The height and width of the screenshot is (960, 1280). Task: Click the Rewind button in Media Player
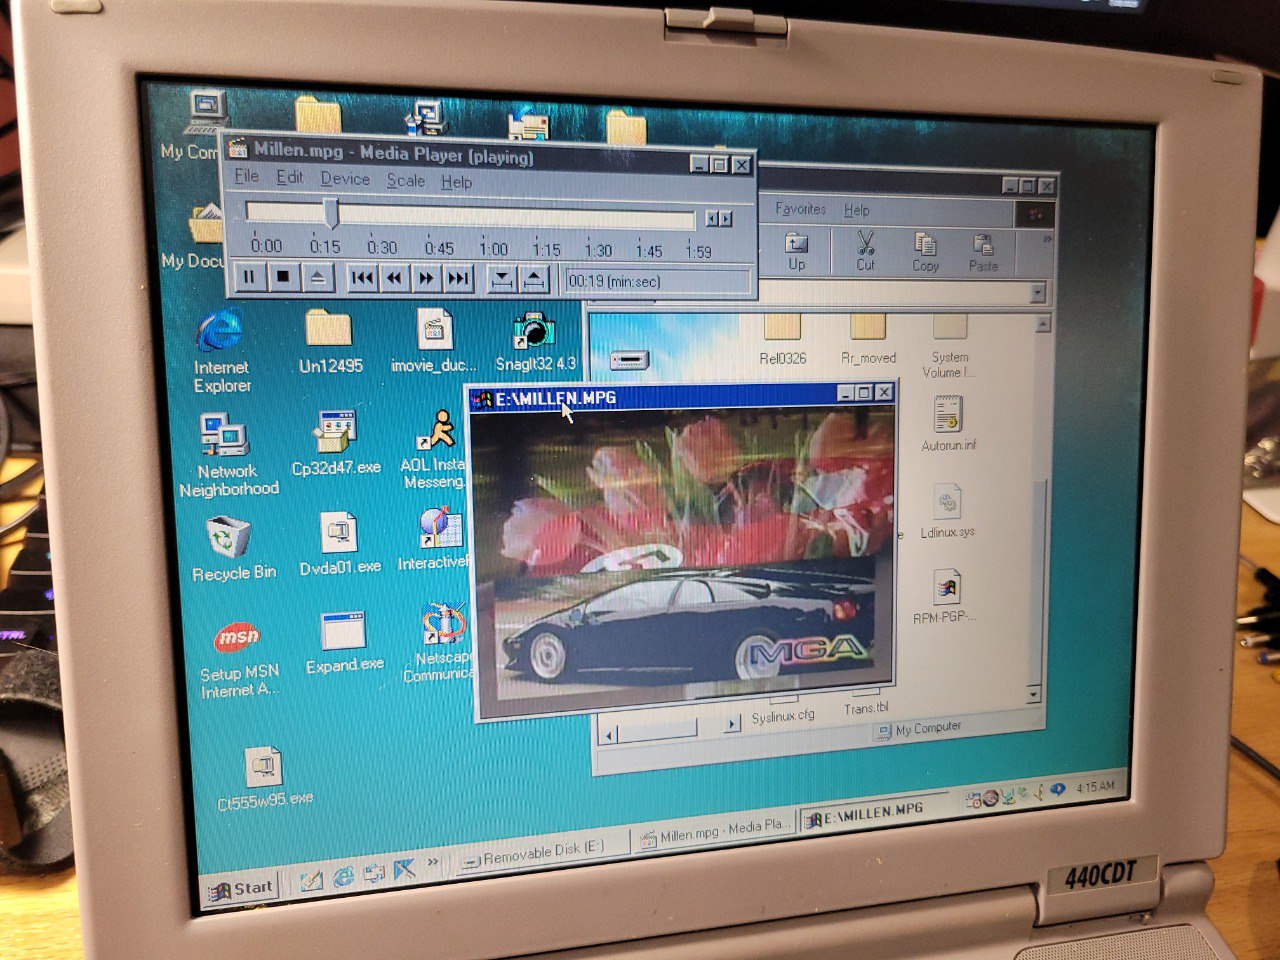coord(394,278)
